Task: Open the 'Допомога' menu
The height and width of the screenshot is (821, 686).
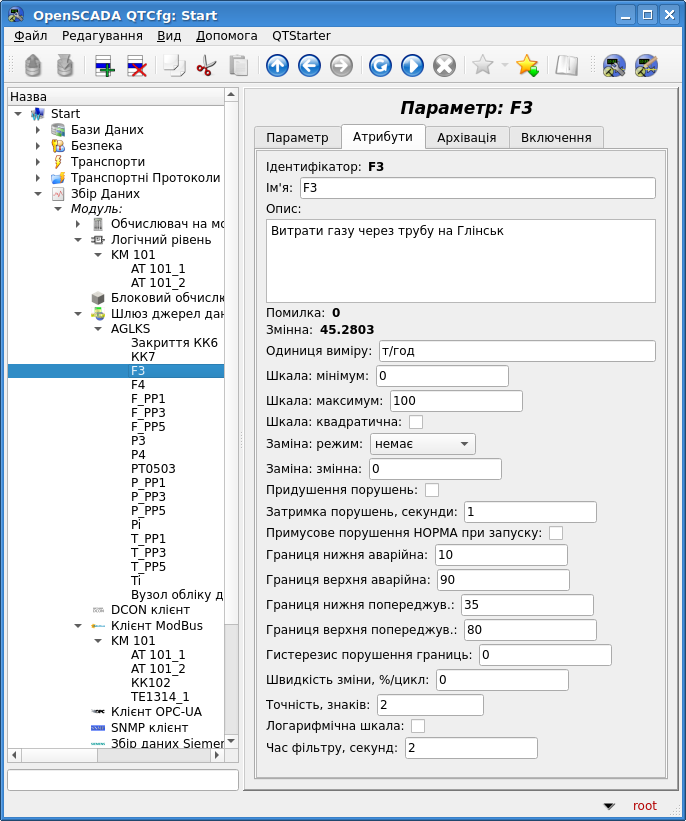Action: click(x=226, y=35)
